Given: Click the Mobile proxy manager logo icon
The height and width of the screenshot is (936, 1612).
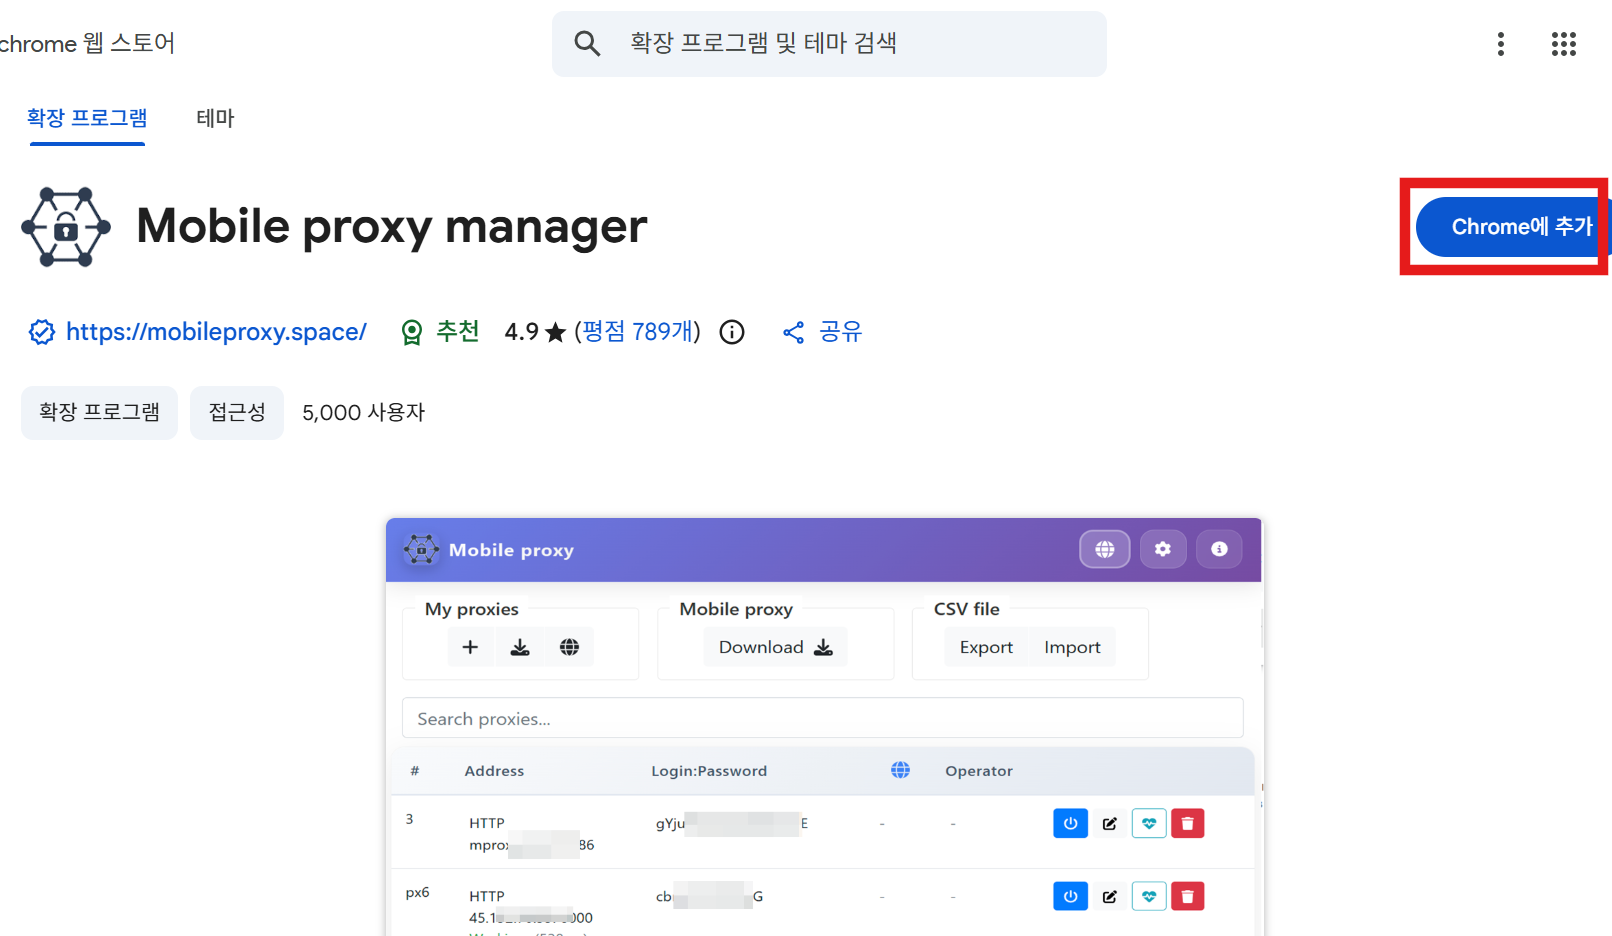Looking at the screenshot, I should click(66, 227).
